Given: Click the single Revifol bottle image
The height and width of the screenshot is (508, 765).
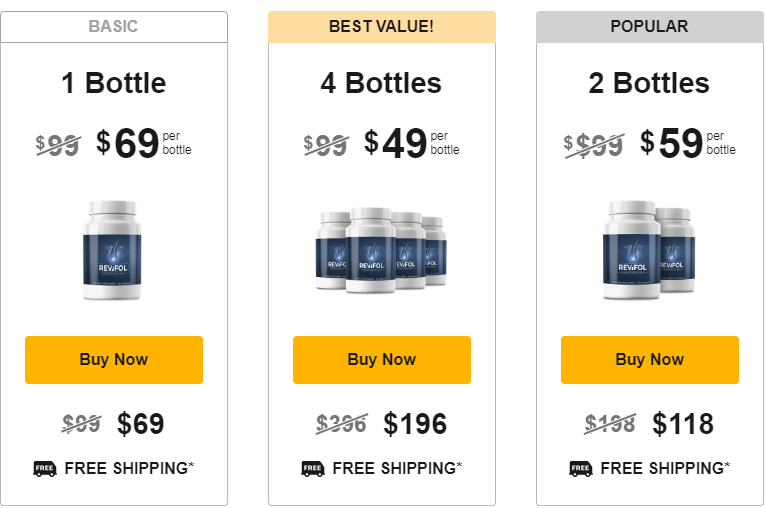Looking at the screenshot, I should click(114, 250).
